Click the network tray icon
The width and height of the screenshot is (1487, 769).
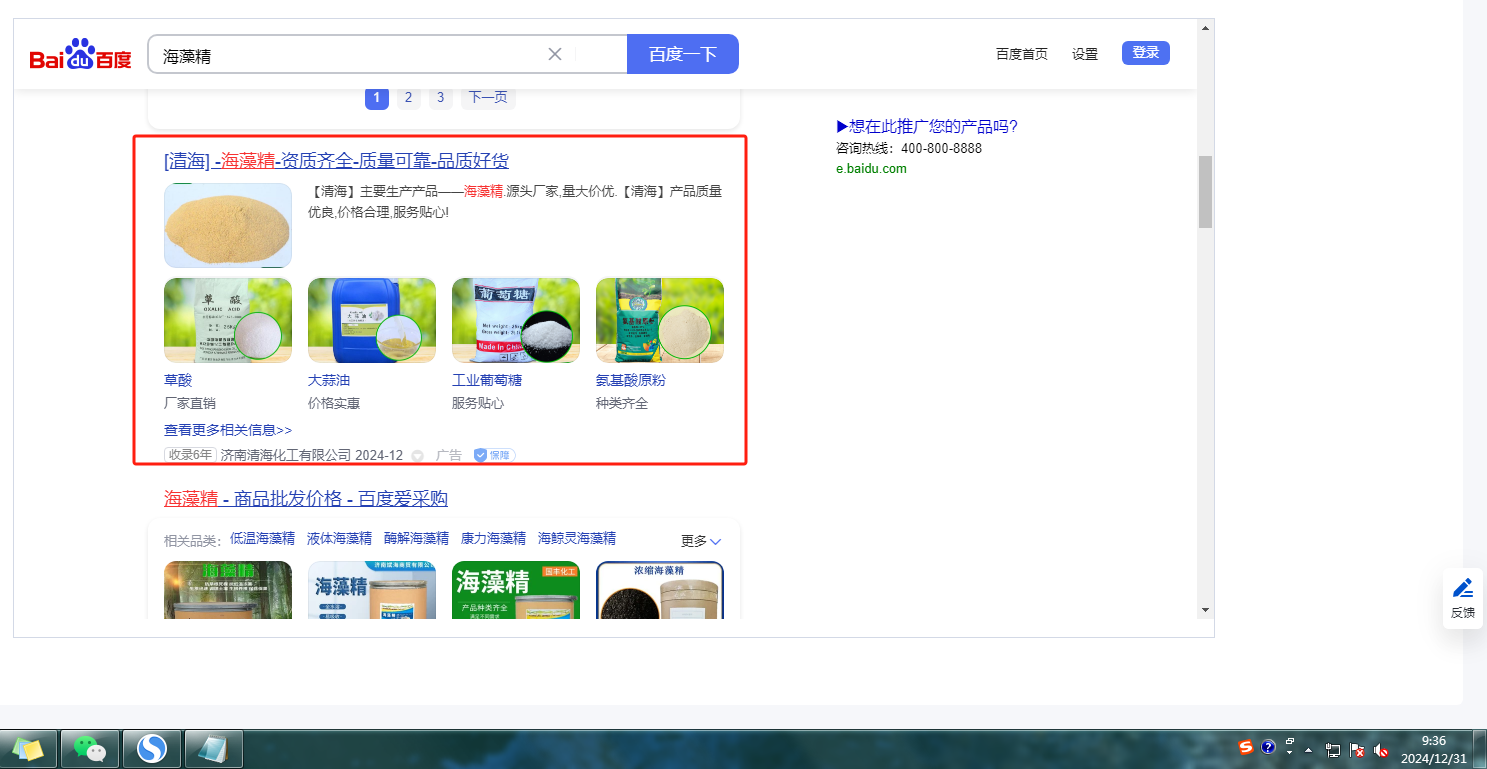click(1333, 749)
